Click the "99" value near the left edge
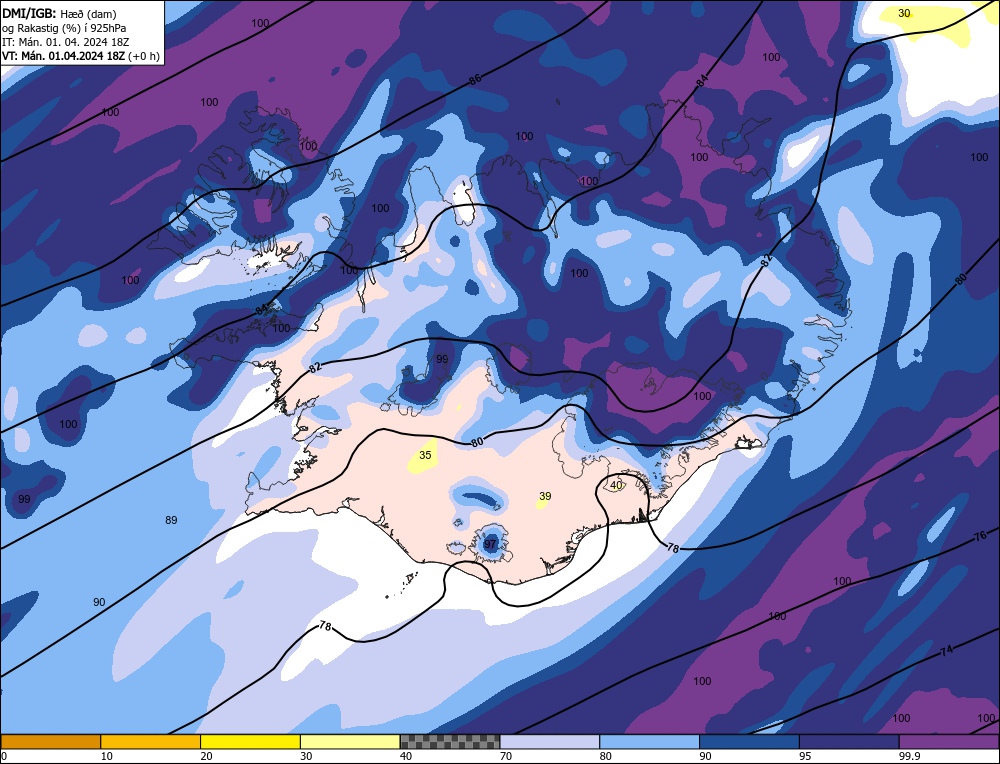 pos(24,499)
